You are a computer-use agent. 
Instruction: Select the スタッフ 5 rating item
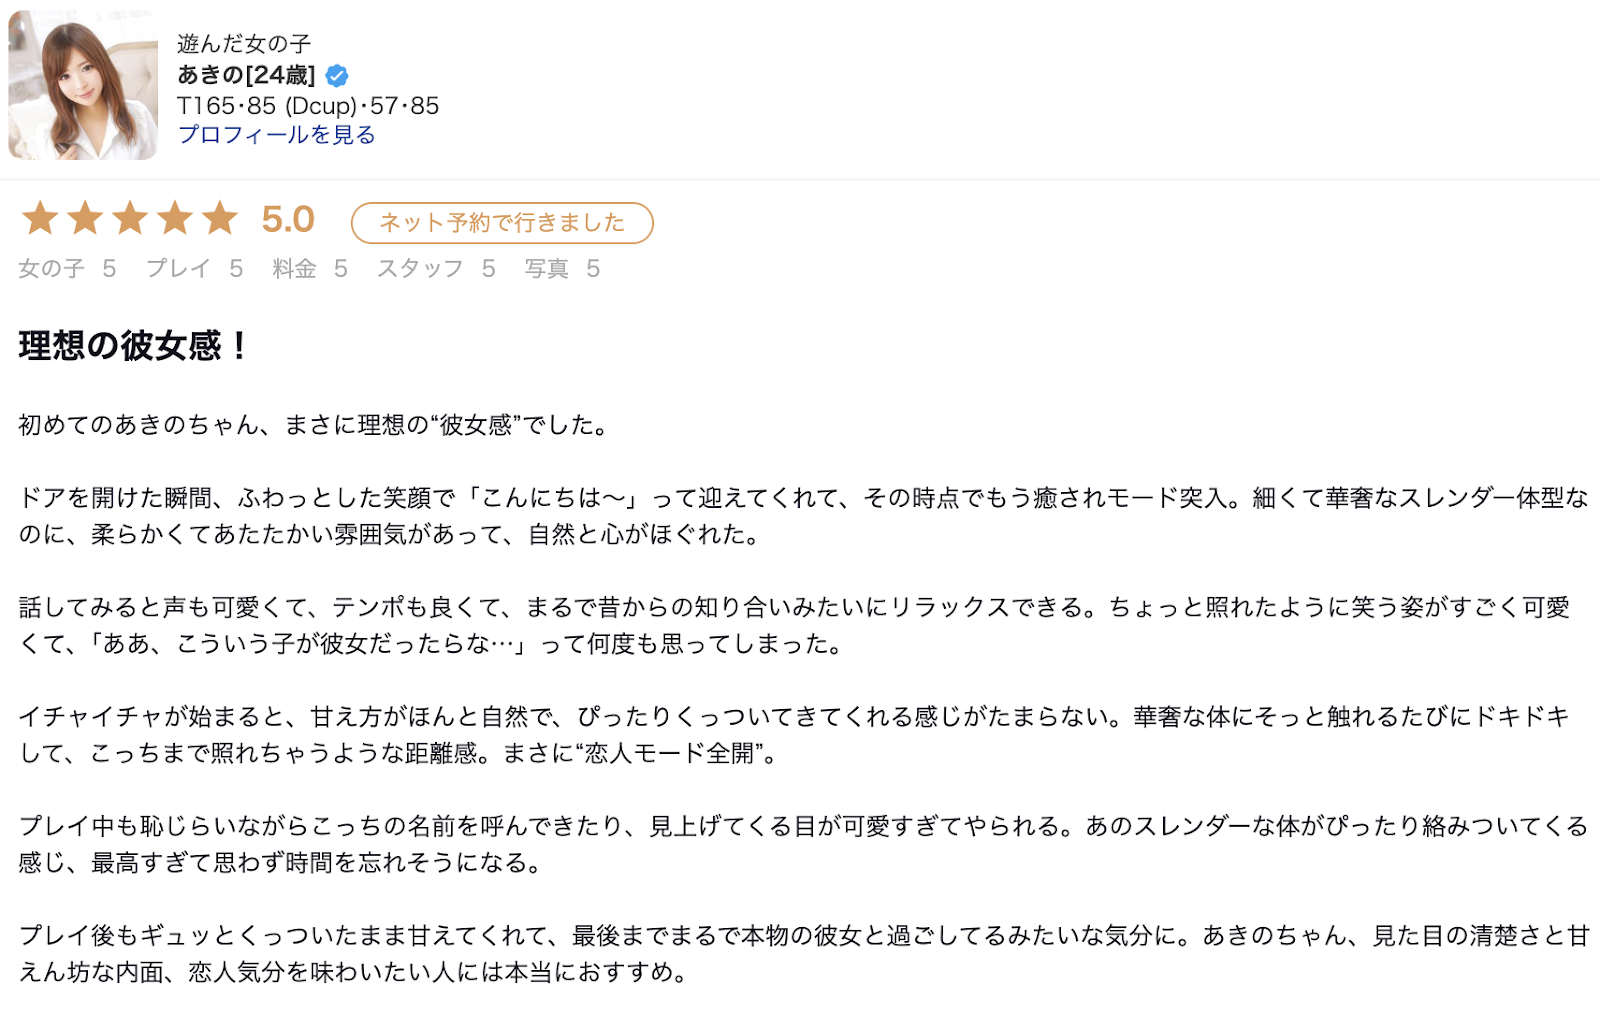click(x=436, y=268)
